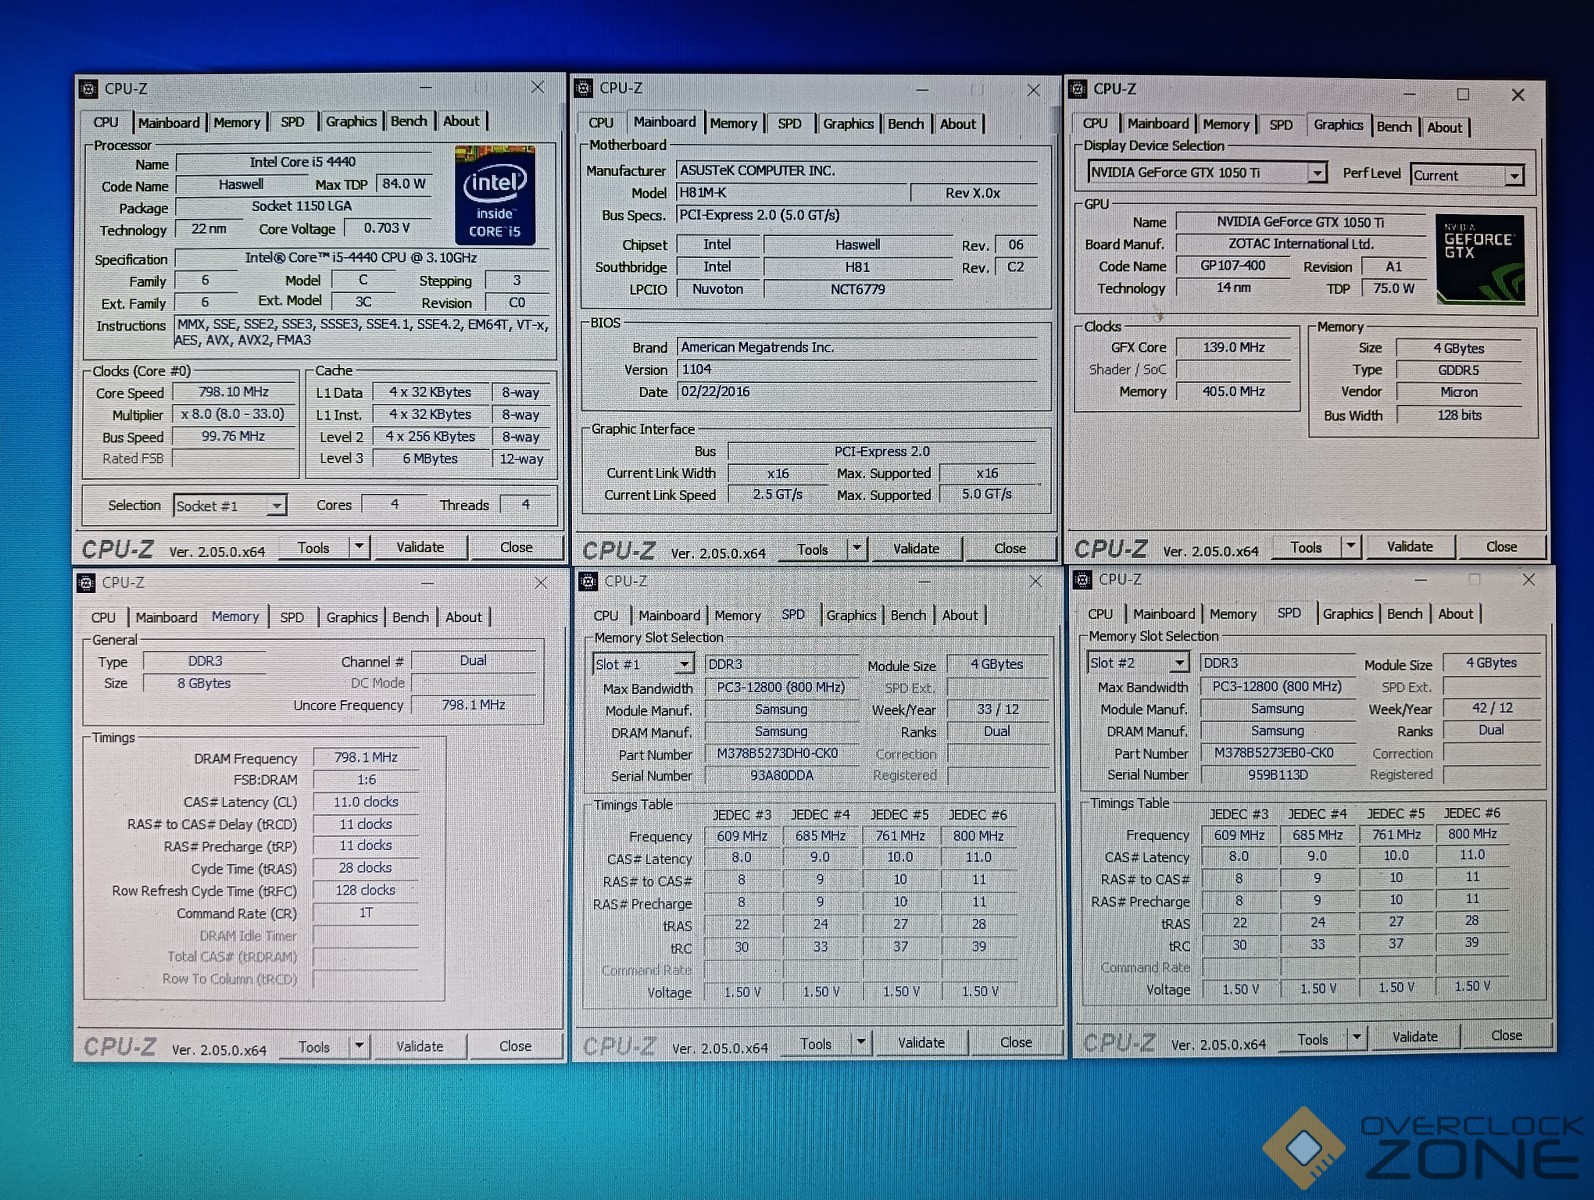The height and width of the screenshot is (1200, 1594).
Task: Click memory size value 8 GBytes
Action: pyautogui.click(x=204, y=684)
